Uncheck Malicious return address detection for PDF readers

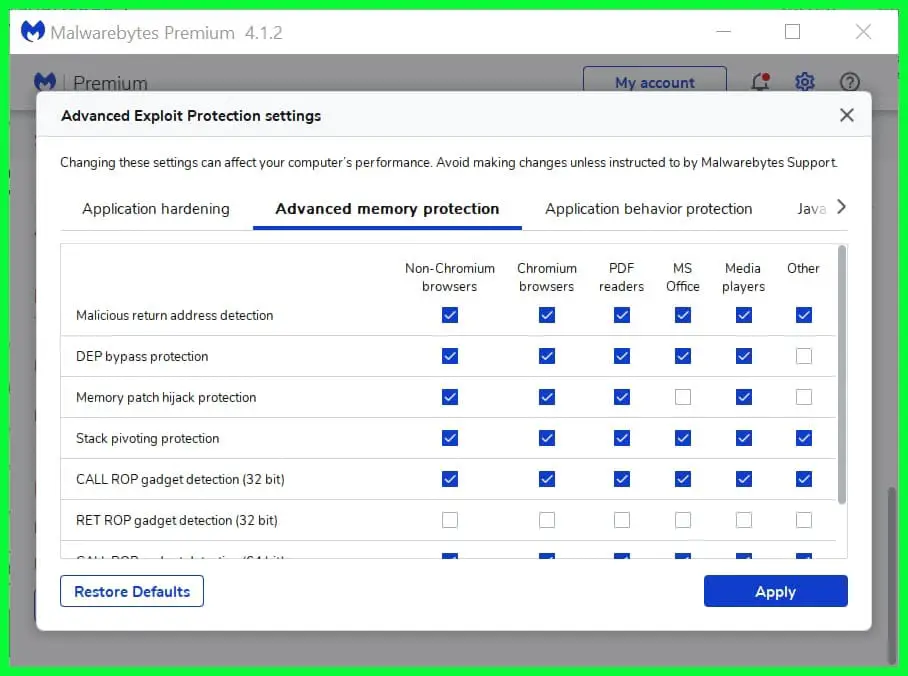(x=622, y=315)
